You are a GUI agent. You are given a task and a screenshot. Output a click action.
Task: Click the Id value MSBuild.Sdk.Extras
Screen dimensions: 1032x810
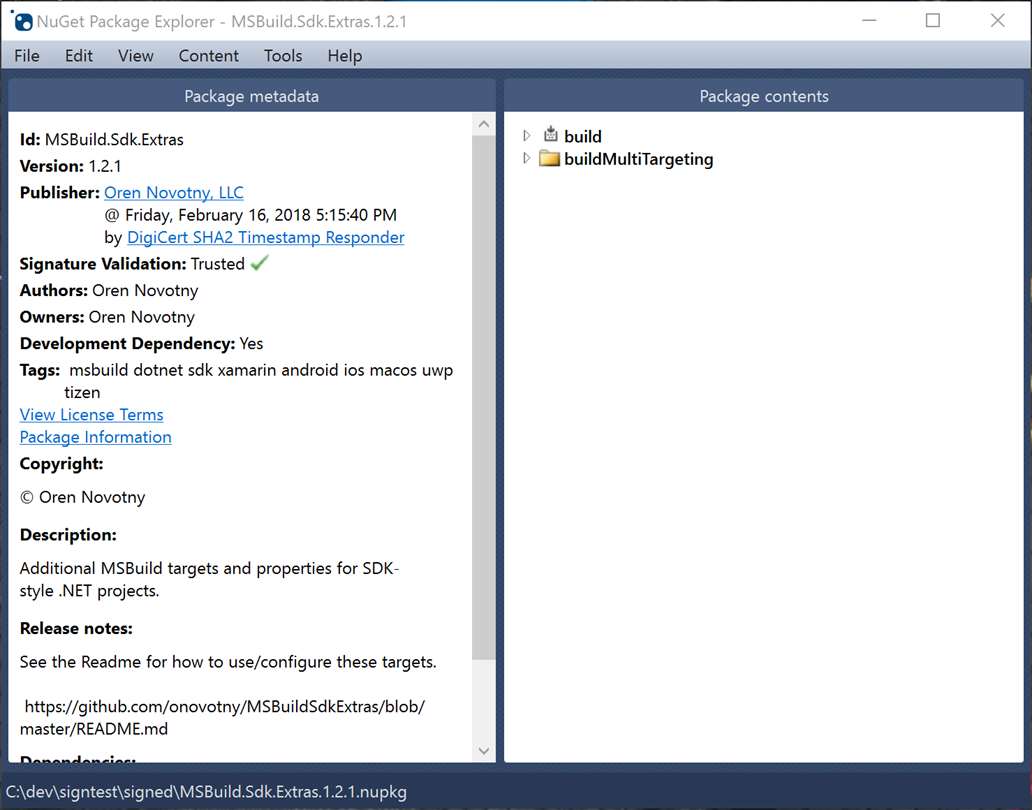click(x=114, y=139)
